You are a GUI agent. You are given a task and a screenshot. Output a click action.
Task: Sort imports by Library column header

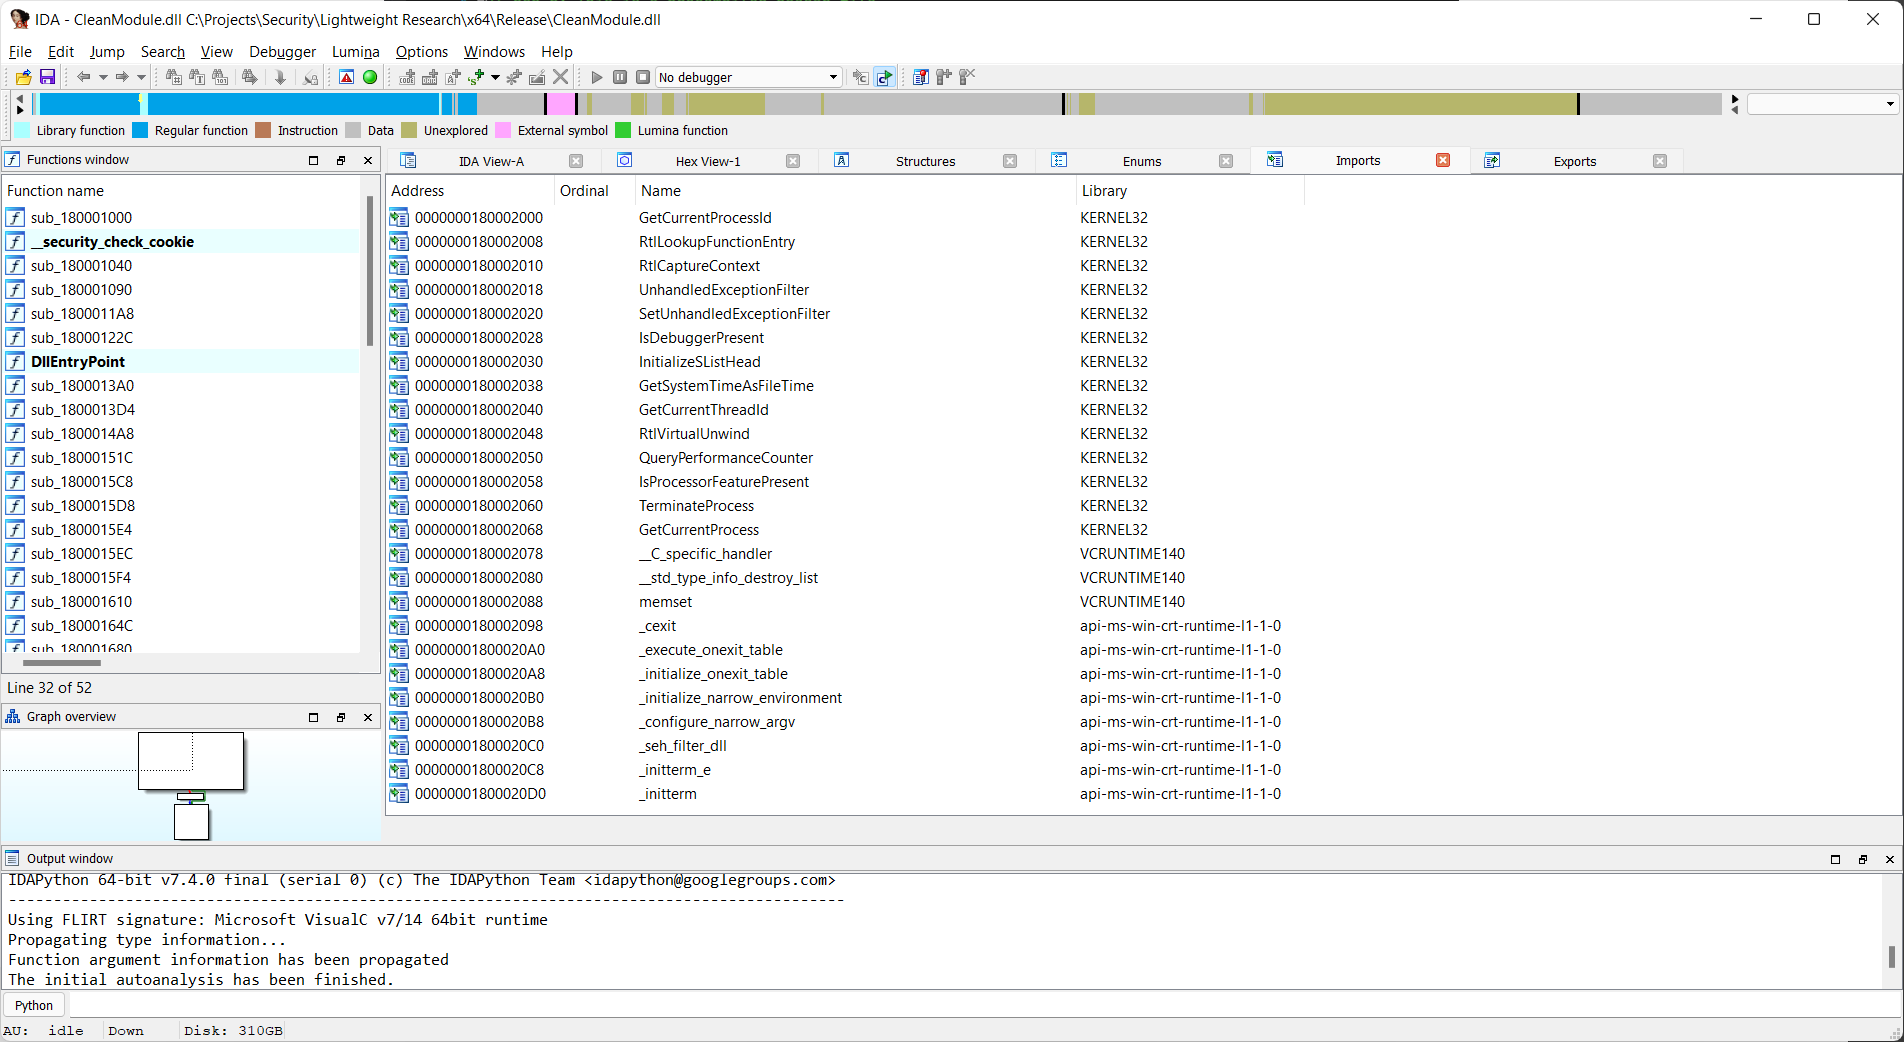[x=1190, y=191]
